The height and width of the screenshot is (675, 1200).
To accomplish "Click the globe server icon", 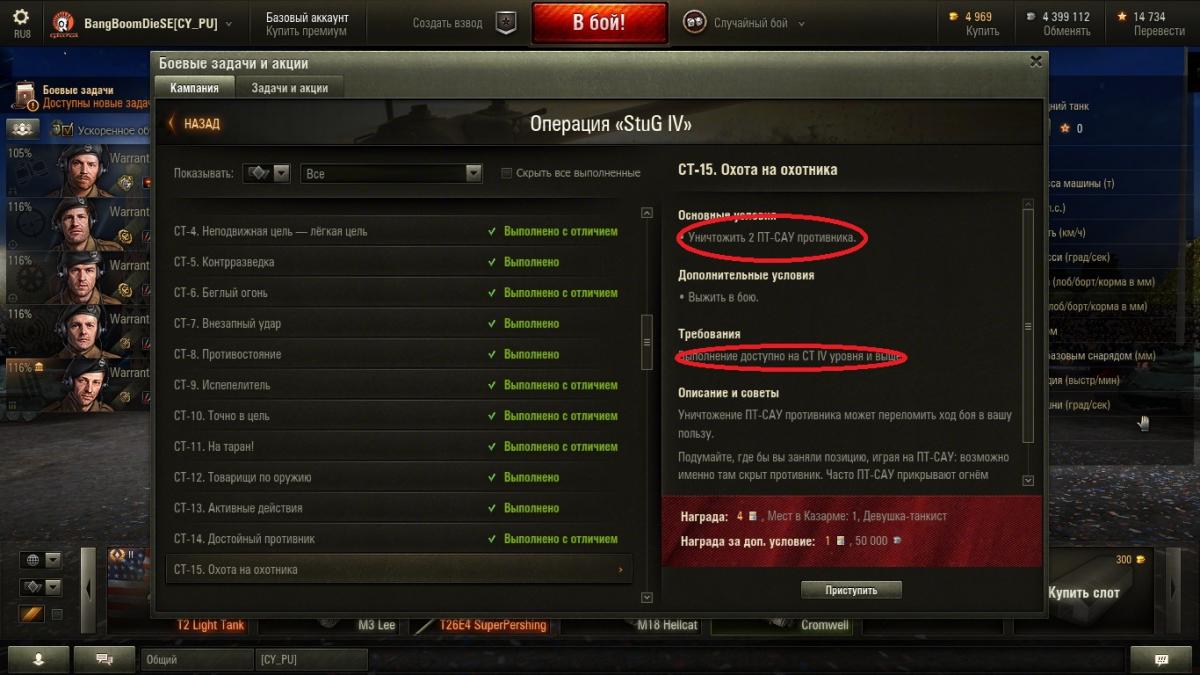I will pos(30,560).
